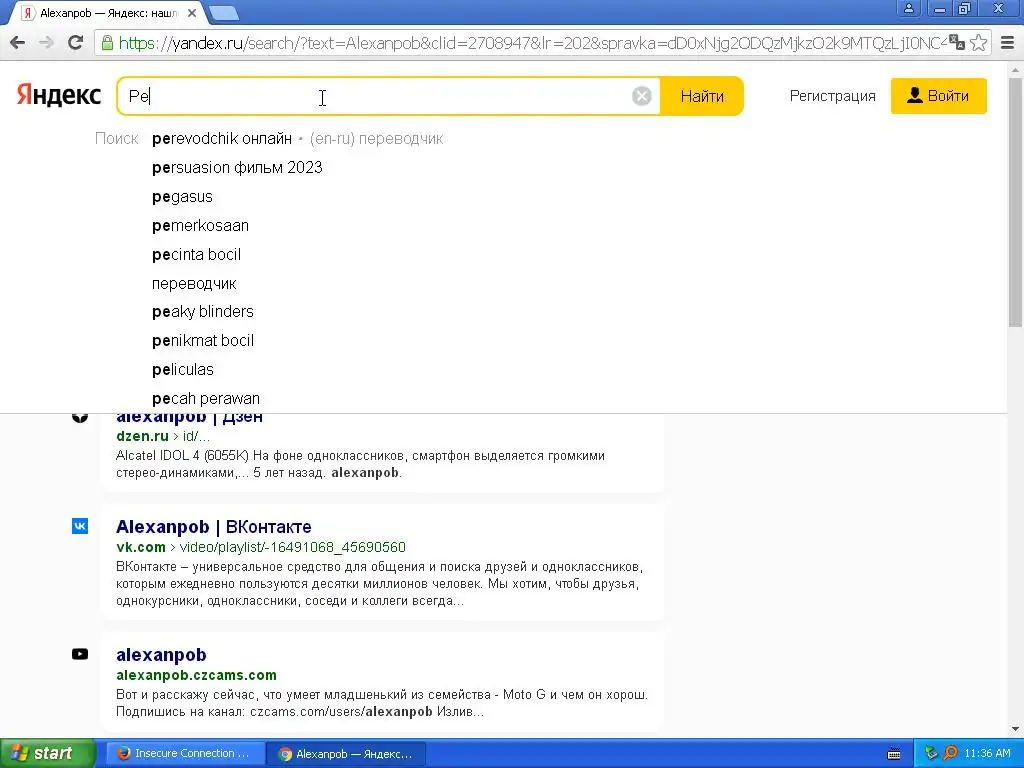Click the scrollbar down arrow
Image resolution: width=1024 pixels, height=768 pixels.
click(x=1016, y=729)
